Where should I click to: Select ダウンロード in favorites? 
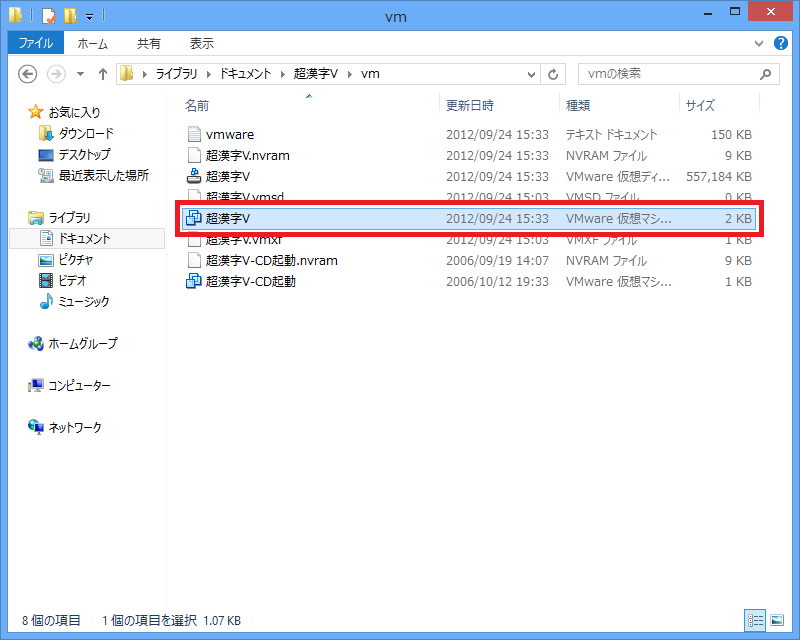pyautogui.click(x=86, y=134)
